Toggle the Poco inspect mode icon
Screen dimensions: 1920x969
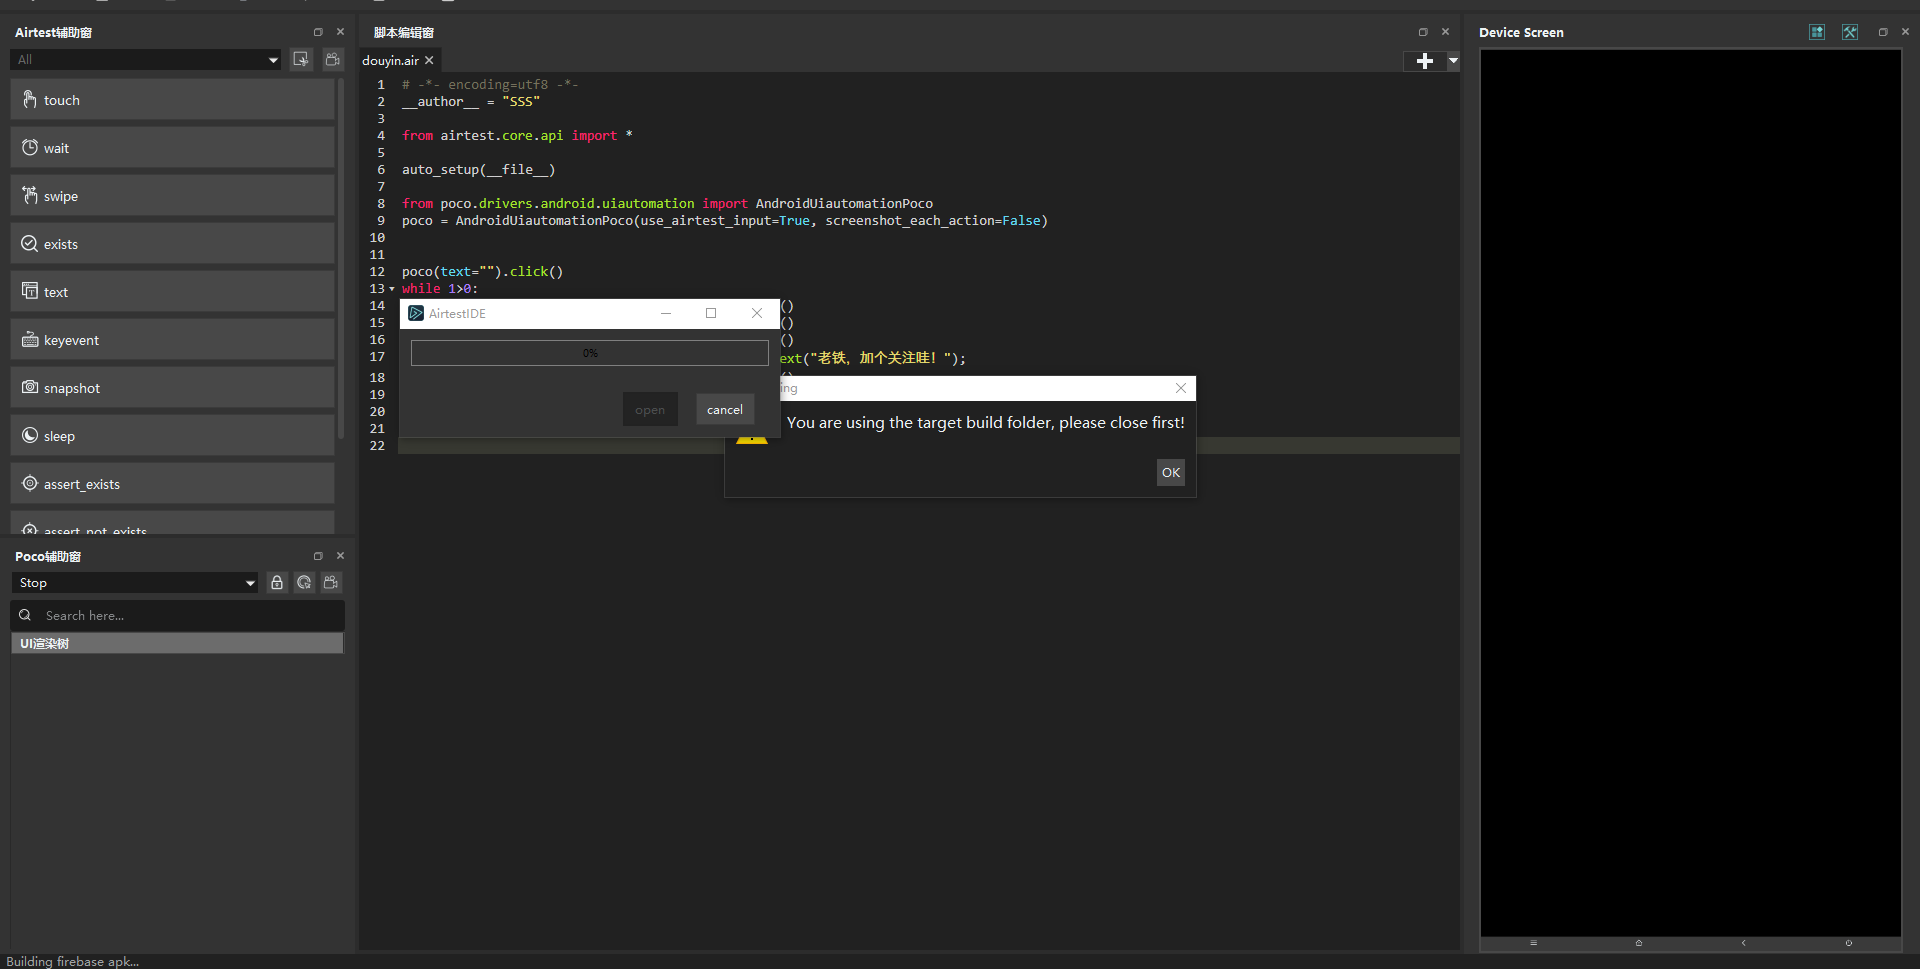point(304,582)
